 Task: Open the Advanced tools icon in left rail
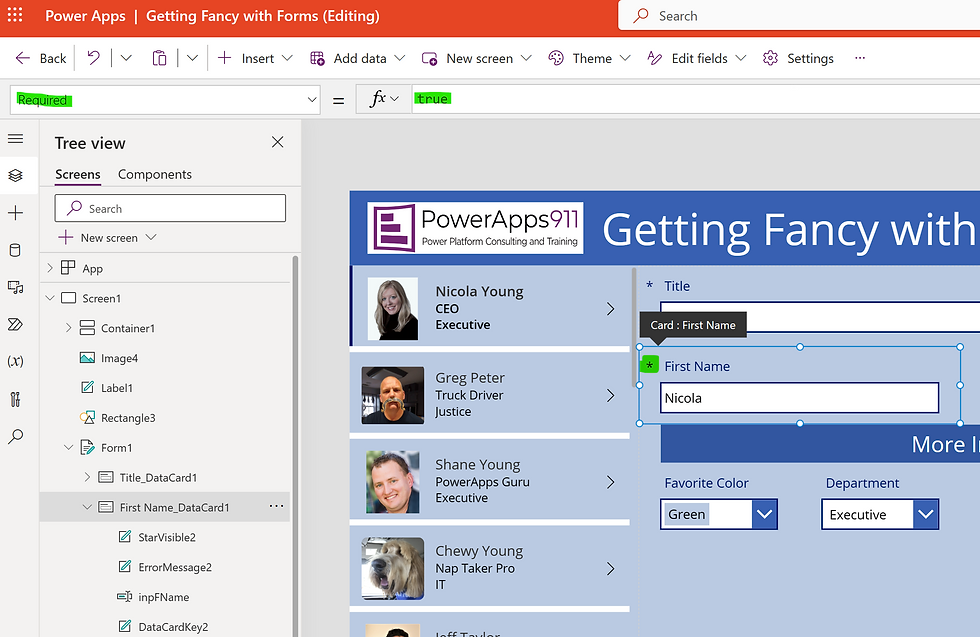[16, 399]
